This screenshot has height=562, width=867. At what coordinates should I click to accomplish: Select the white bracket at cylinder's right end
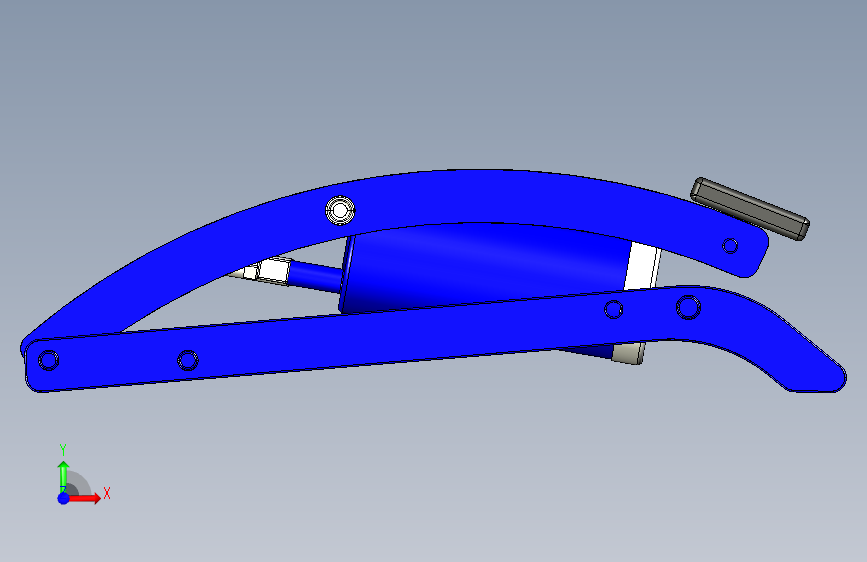[643, 267]
